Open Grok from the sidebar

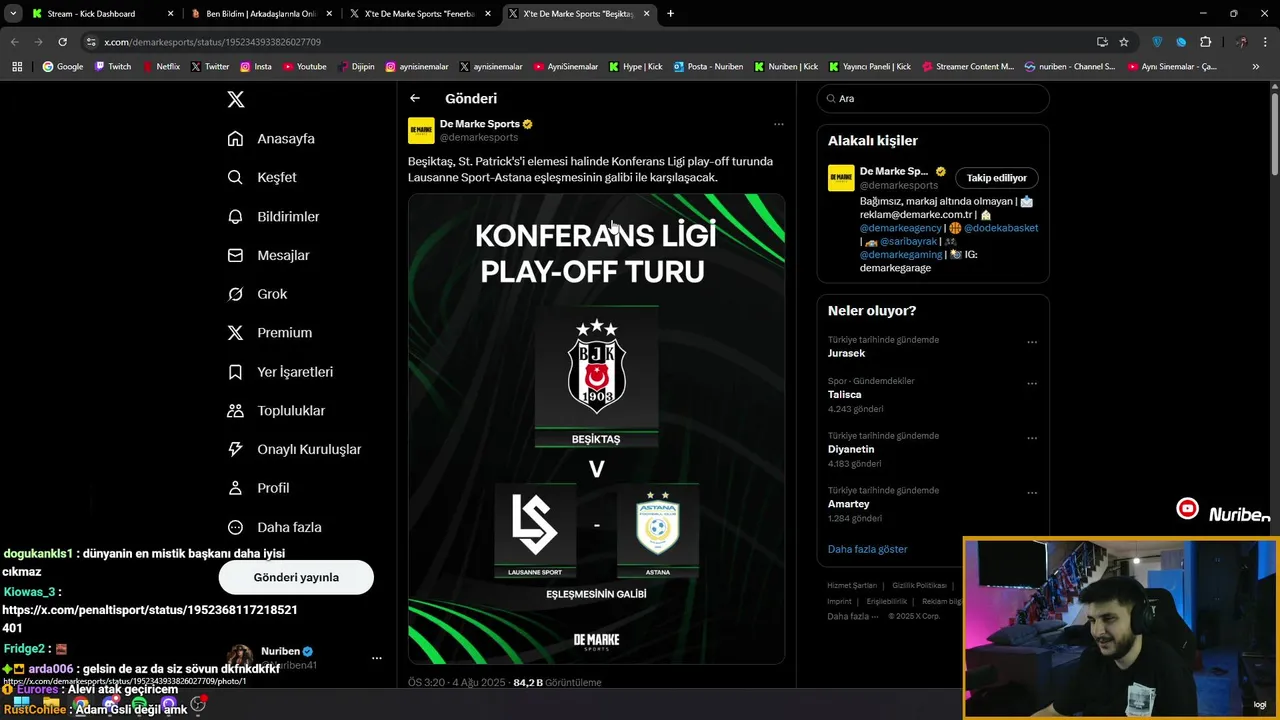[x=258, y=294]
